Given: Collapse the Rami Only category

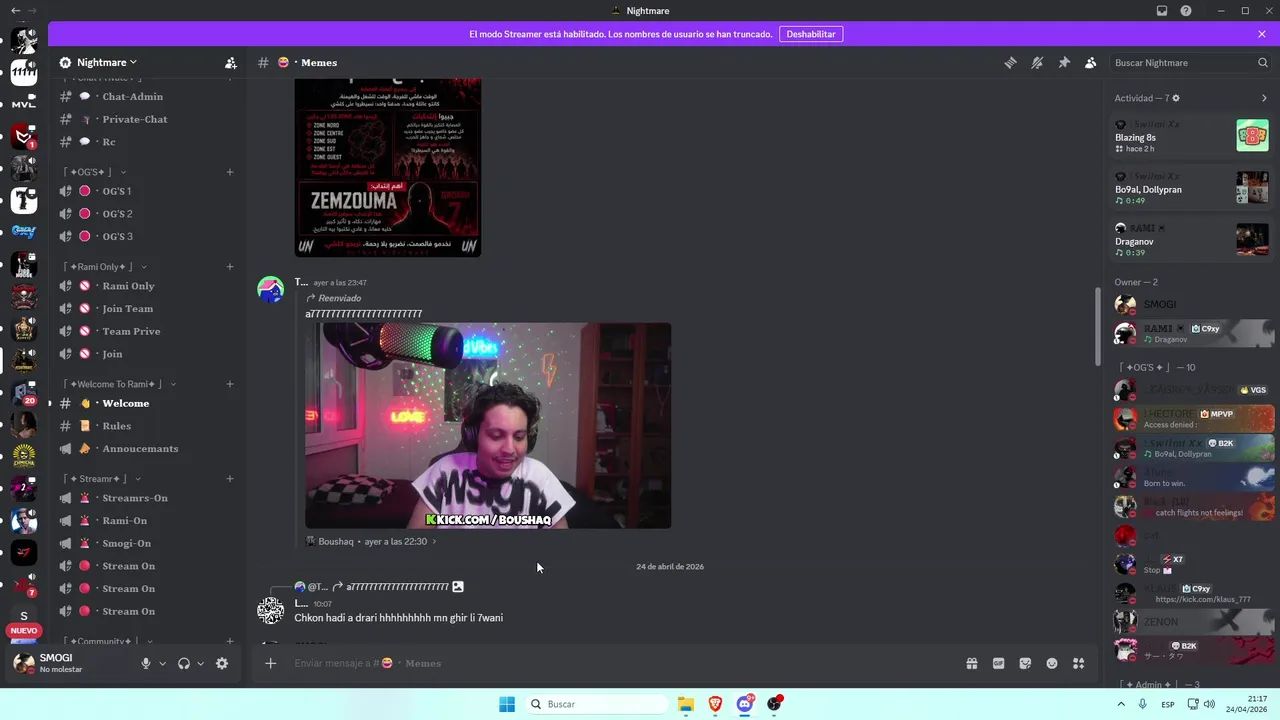Looking at the screenshot, I should [104, 267].
